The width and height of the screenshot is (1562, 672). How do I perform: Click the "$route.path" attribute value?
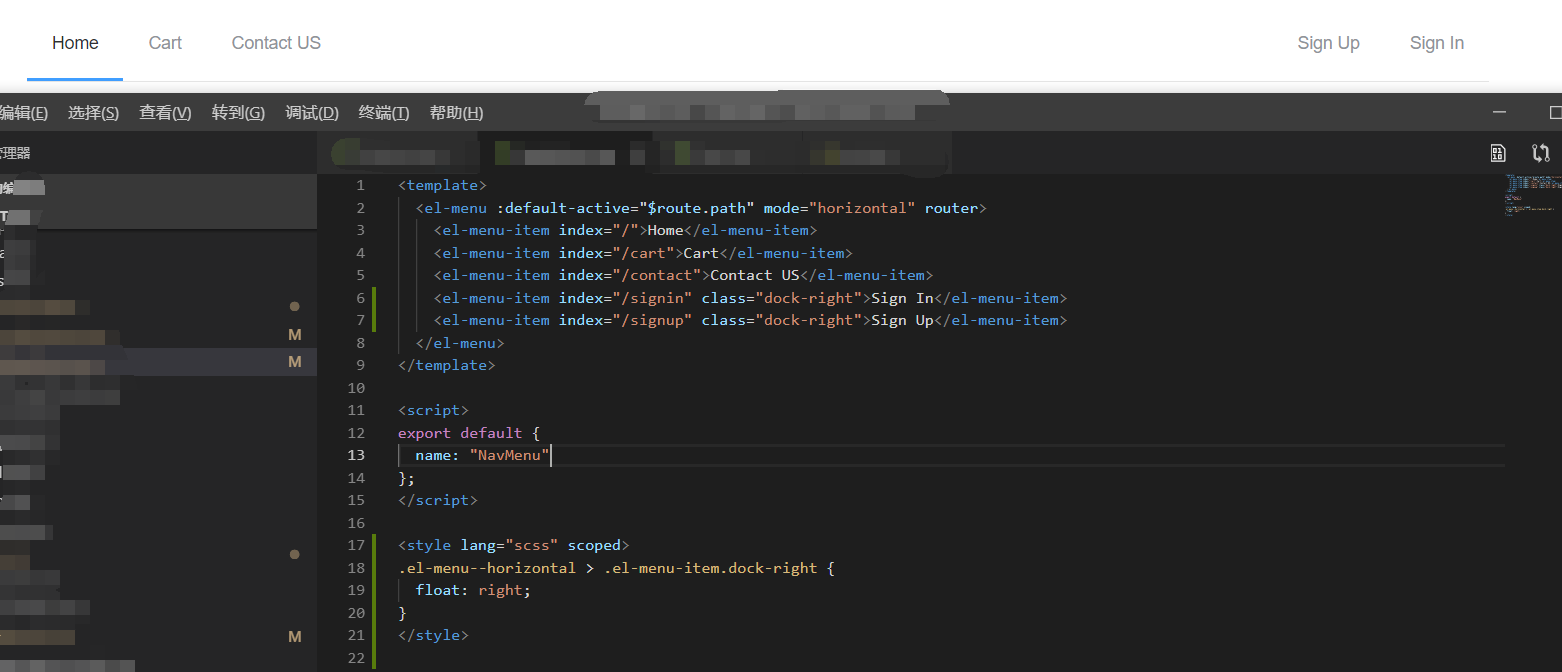(x=697, y=208)
